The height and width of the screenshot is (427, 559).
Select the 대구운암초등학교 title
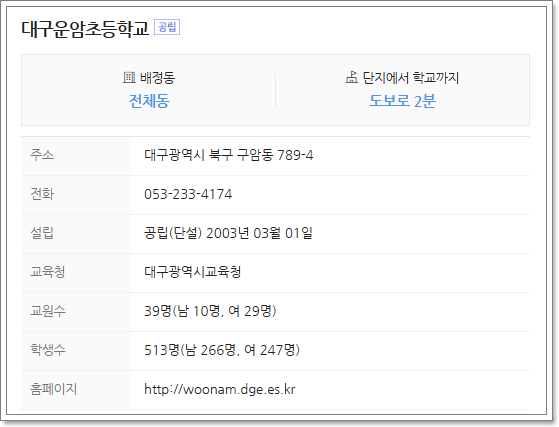coord(85,29)
